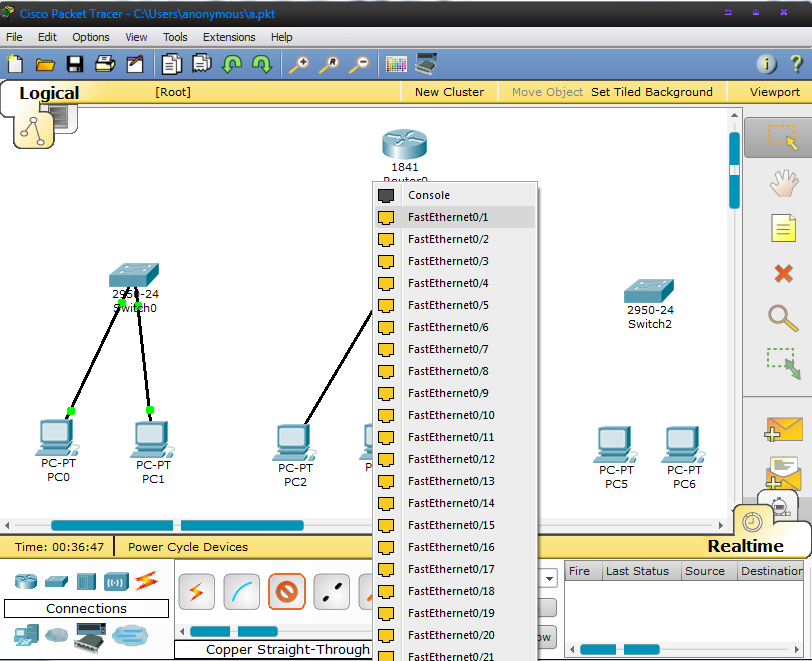Click the Router0 1841 device
Image resolution: width=812 pixels, height=661 pixels.
coord(404,144)
